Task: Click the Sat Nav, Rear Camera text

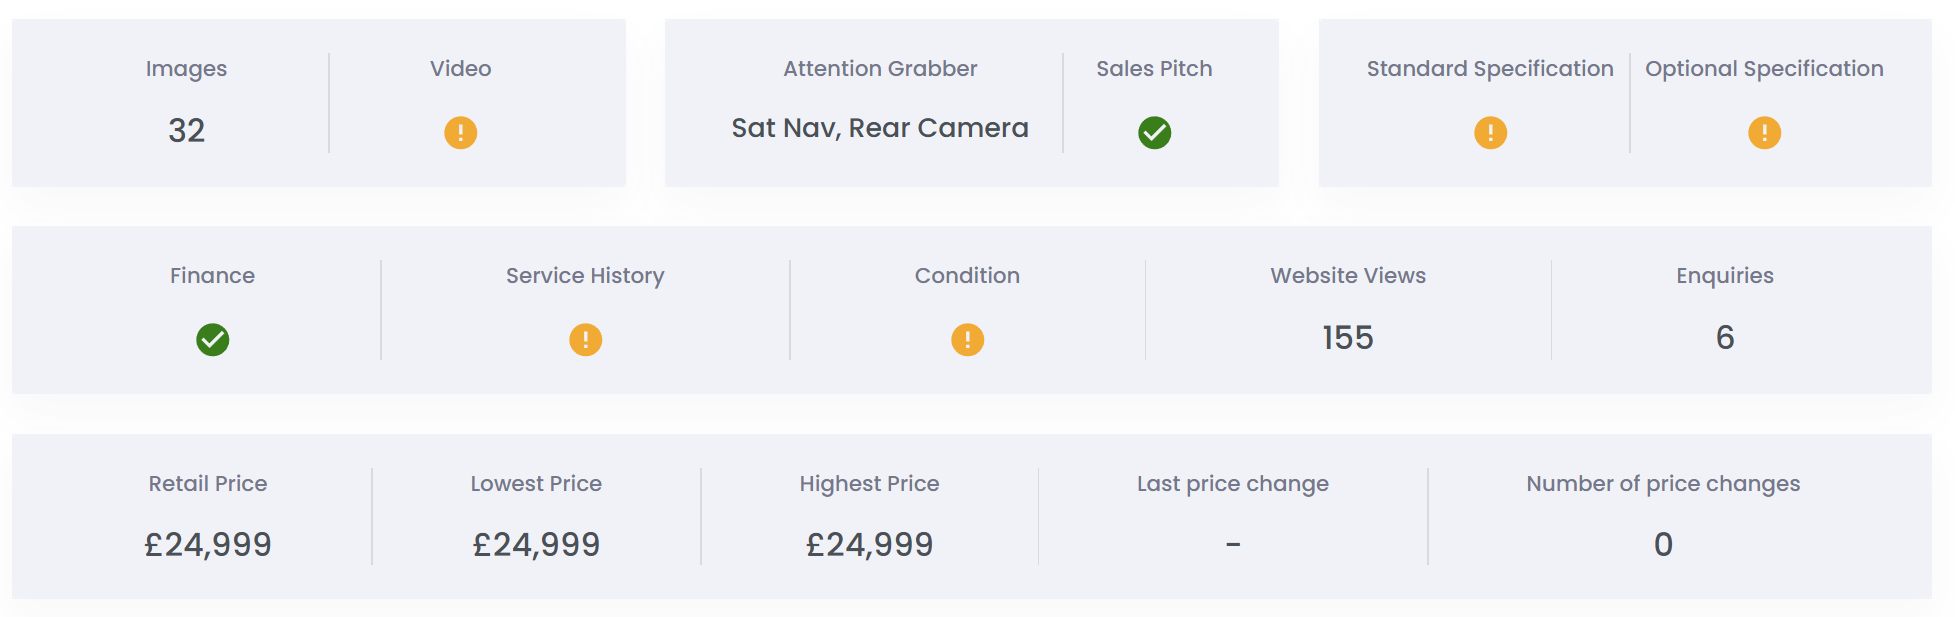Action: (x=880, y=128)
